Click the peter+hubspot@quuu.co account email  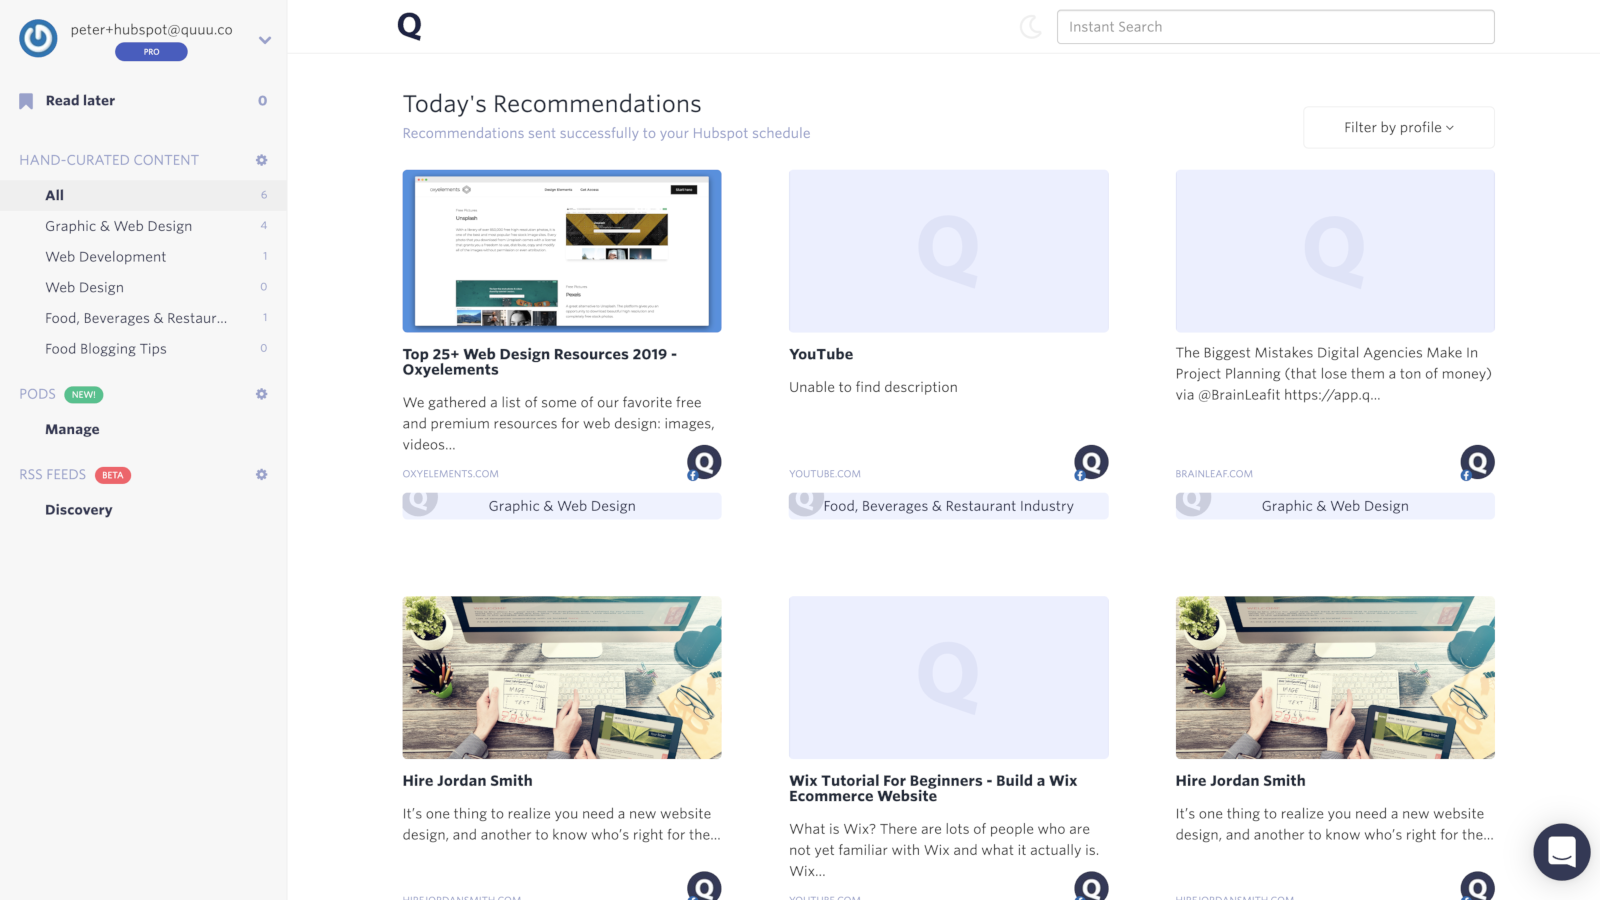[151, 30]
